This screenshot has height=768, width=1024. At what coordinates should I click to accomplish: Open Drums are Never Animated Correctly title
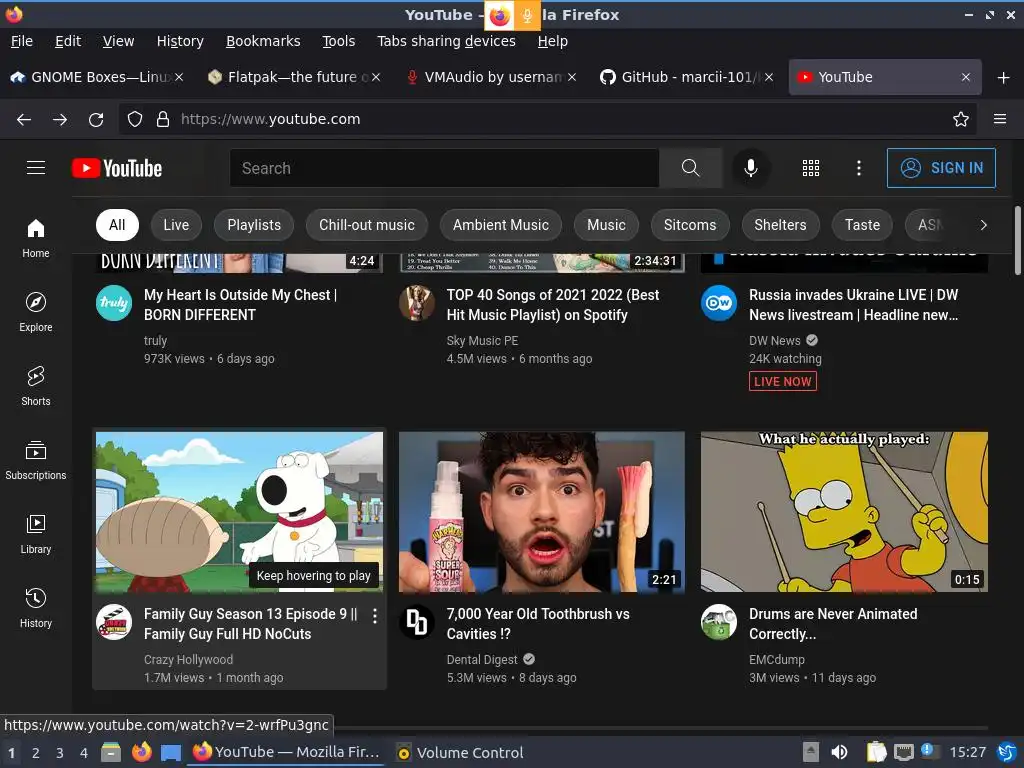point(833,624)
